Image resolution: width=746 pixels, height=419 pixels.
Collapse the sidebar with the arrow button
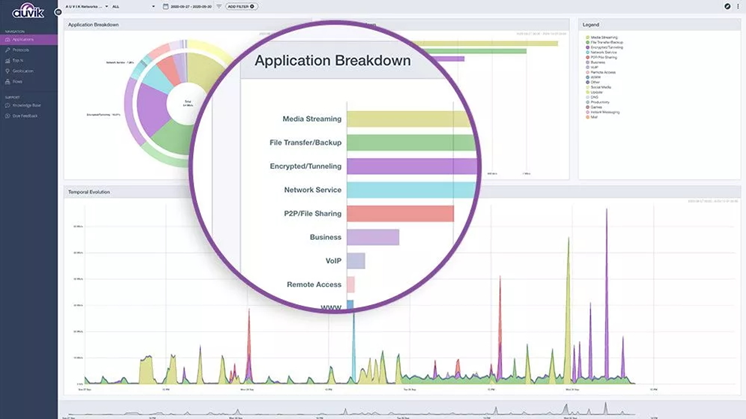57,13
